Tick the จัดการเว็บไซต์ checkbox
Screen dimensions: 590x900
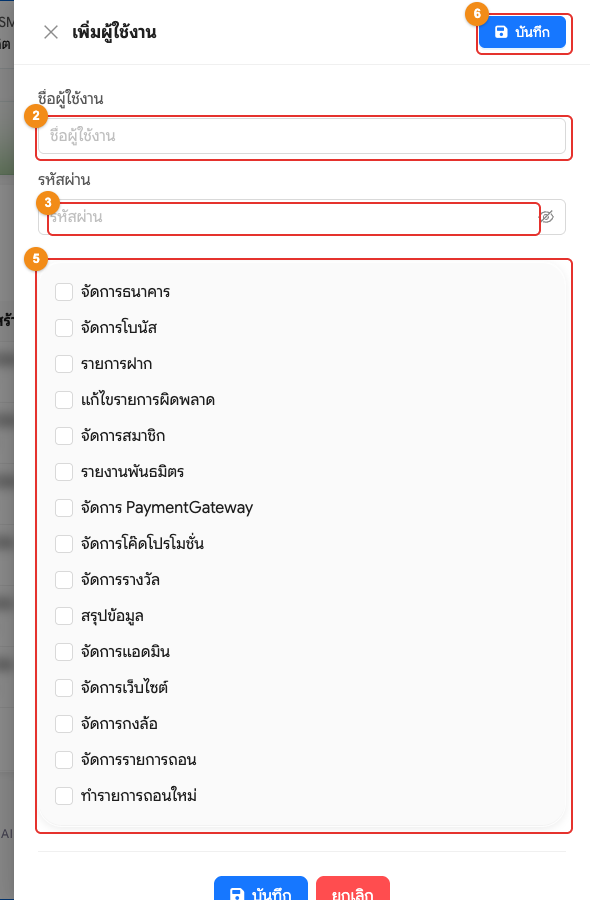tap(64, 688)
